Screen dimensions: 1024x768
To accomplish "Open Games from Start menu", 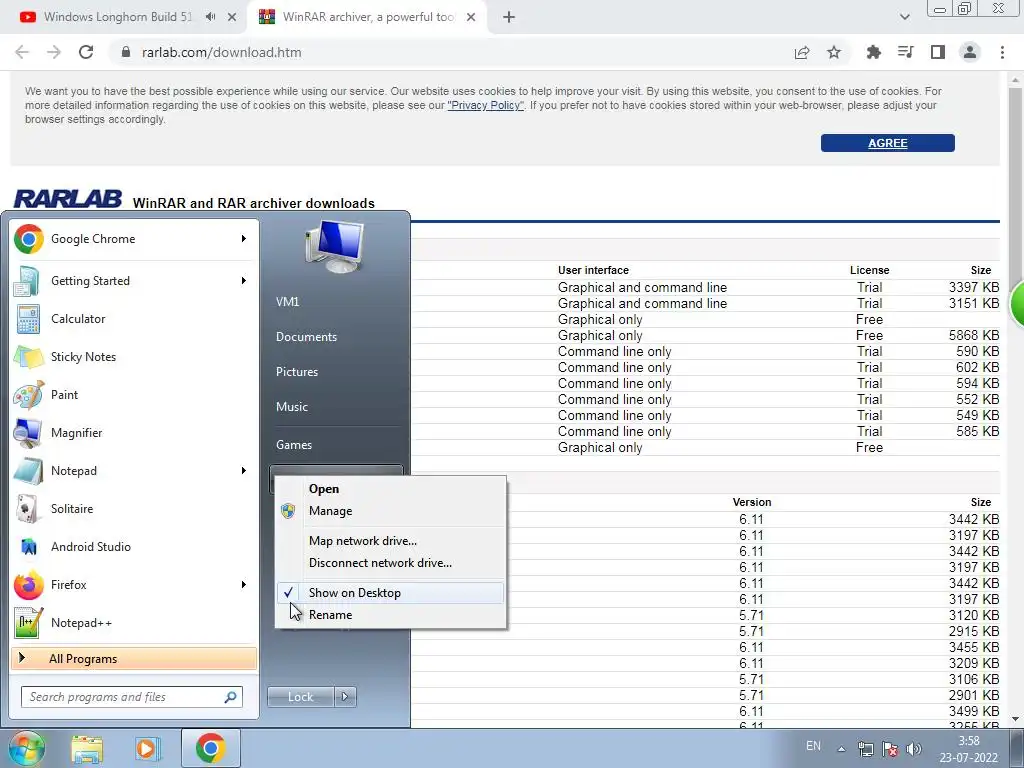I will point(294,445).
